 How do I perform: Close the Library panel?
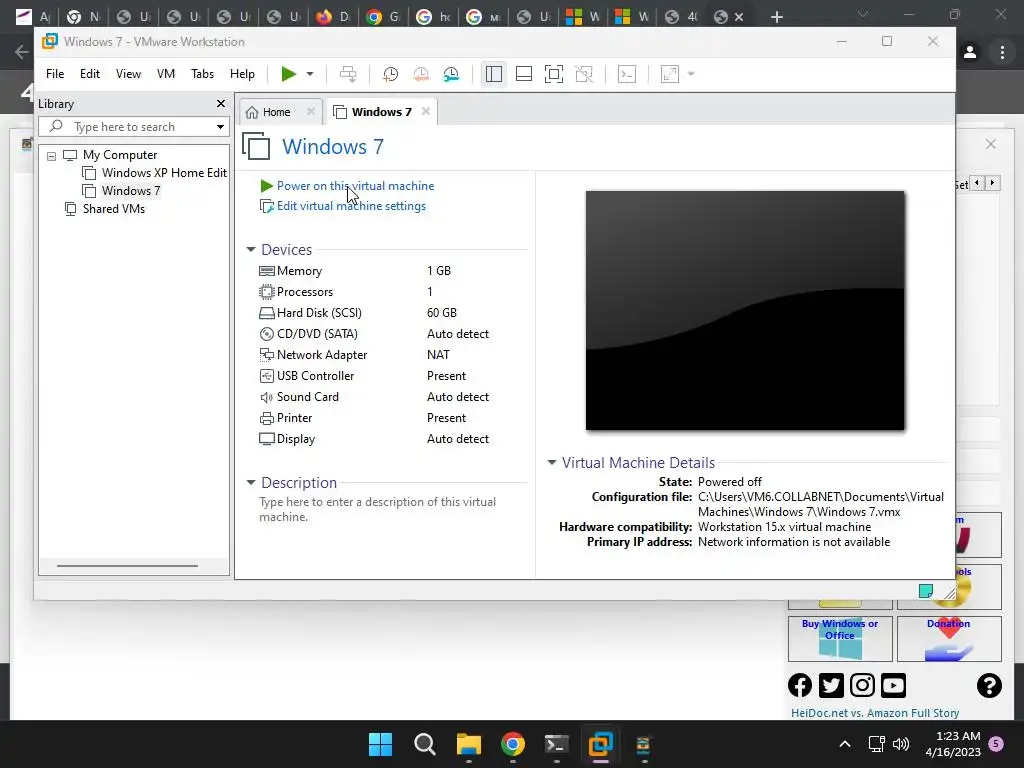point(221,104)
